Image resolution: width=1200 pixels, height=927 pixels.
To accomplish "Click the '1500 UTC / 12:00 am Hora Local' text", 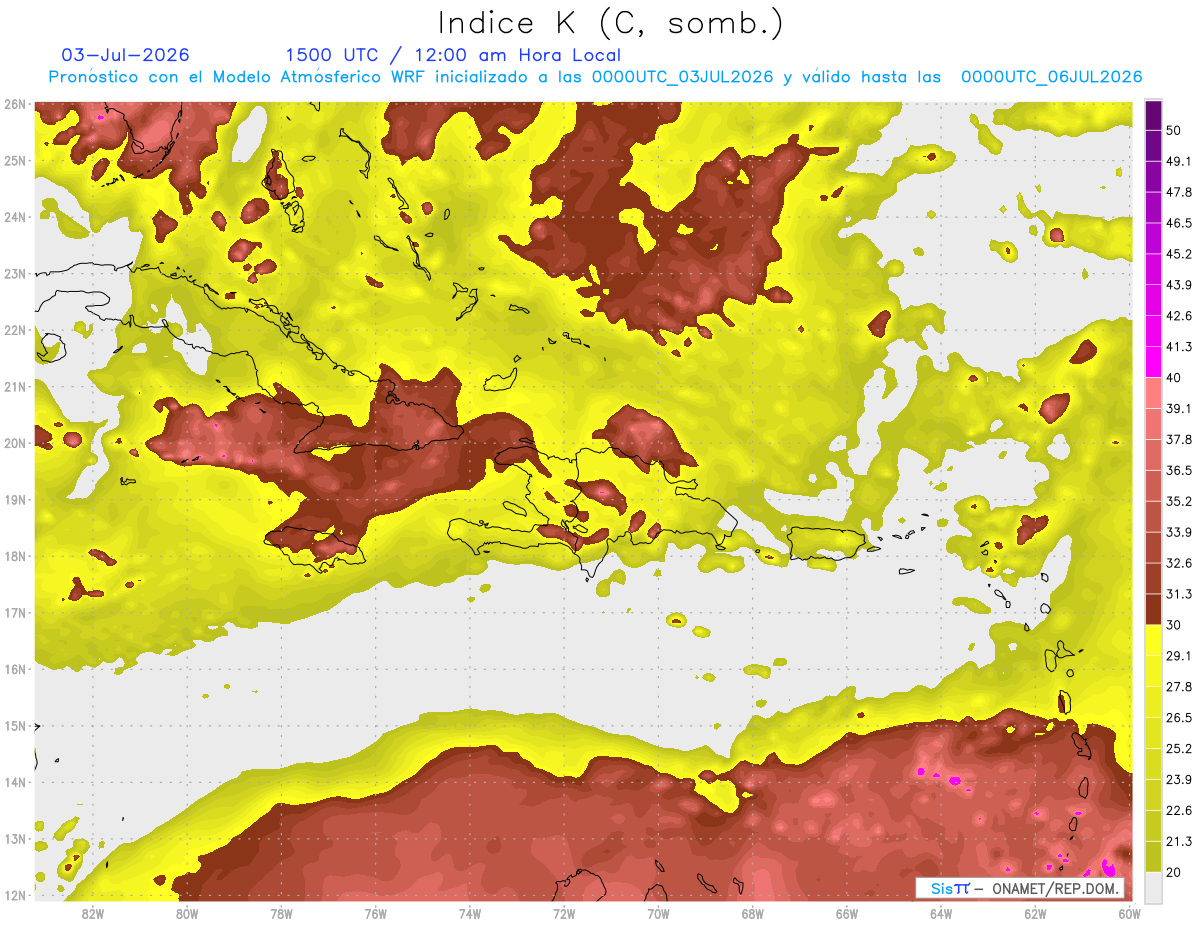I will 453,55.
